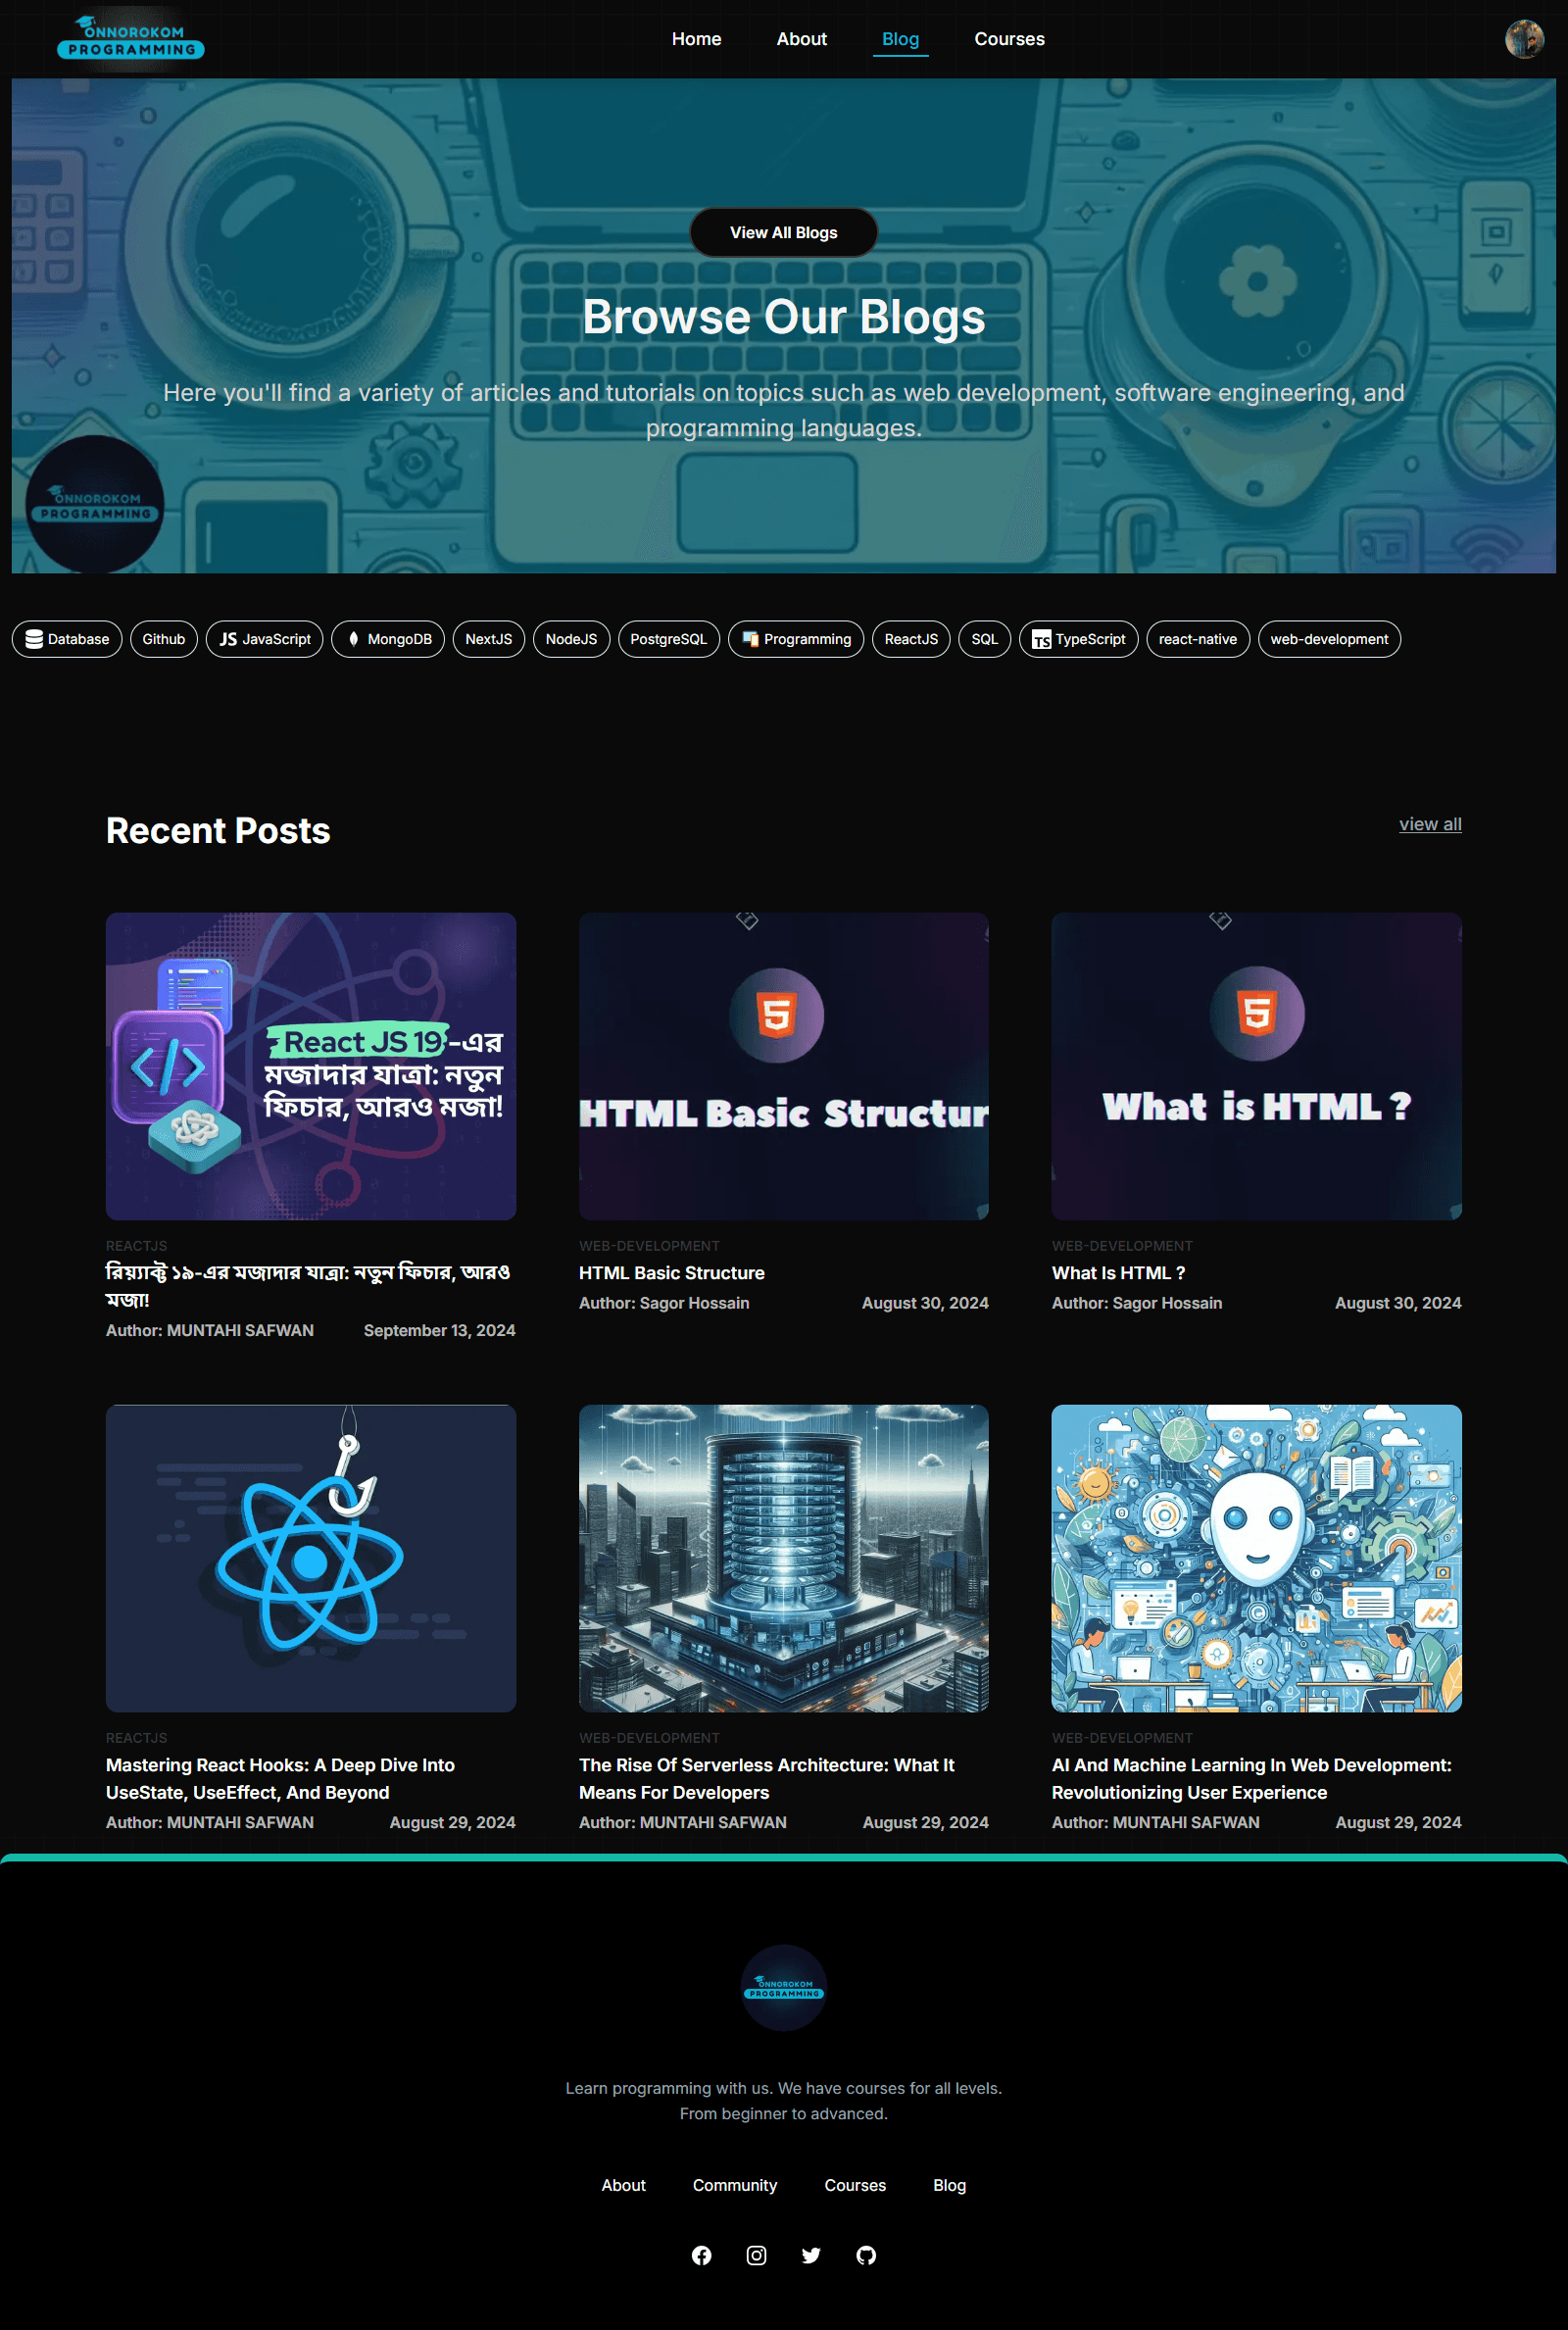Filter blogs by MongoDB tag
This screenshot has height=2330, width=1568.
[x=388, y=639]
